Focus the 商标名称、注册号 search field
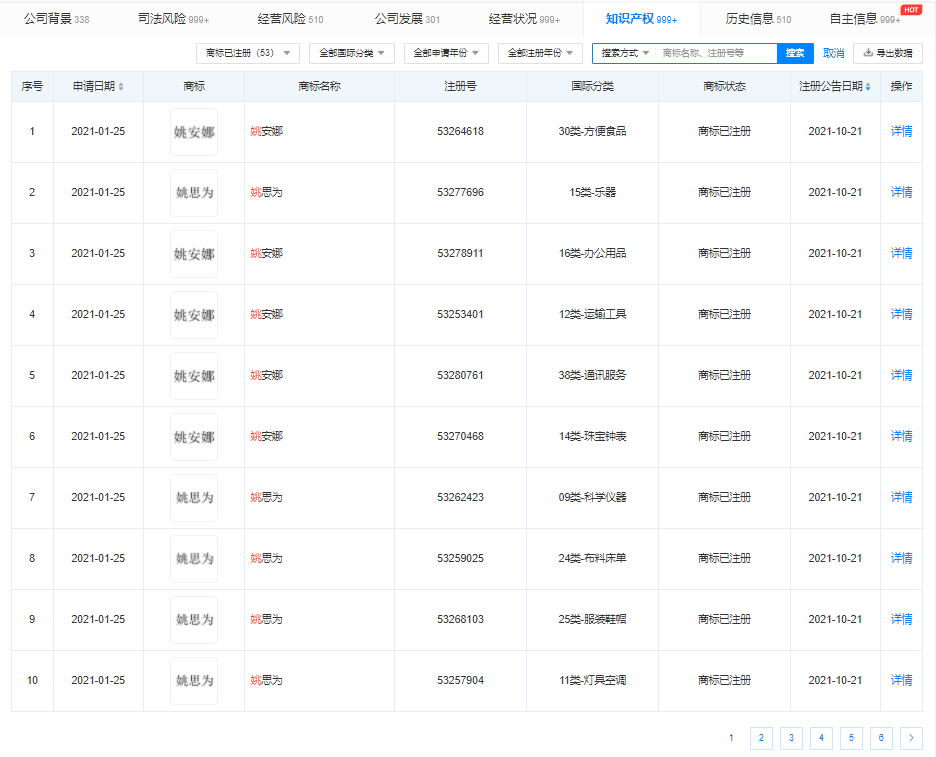The width and height of the screenshot is (936, 757). (x=716, y=53)
